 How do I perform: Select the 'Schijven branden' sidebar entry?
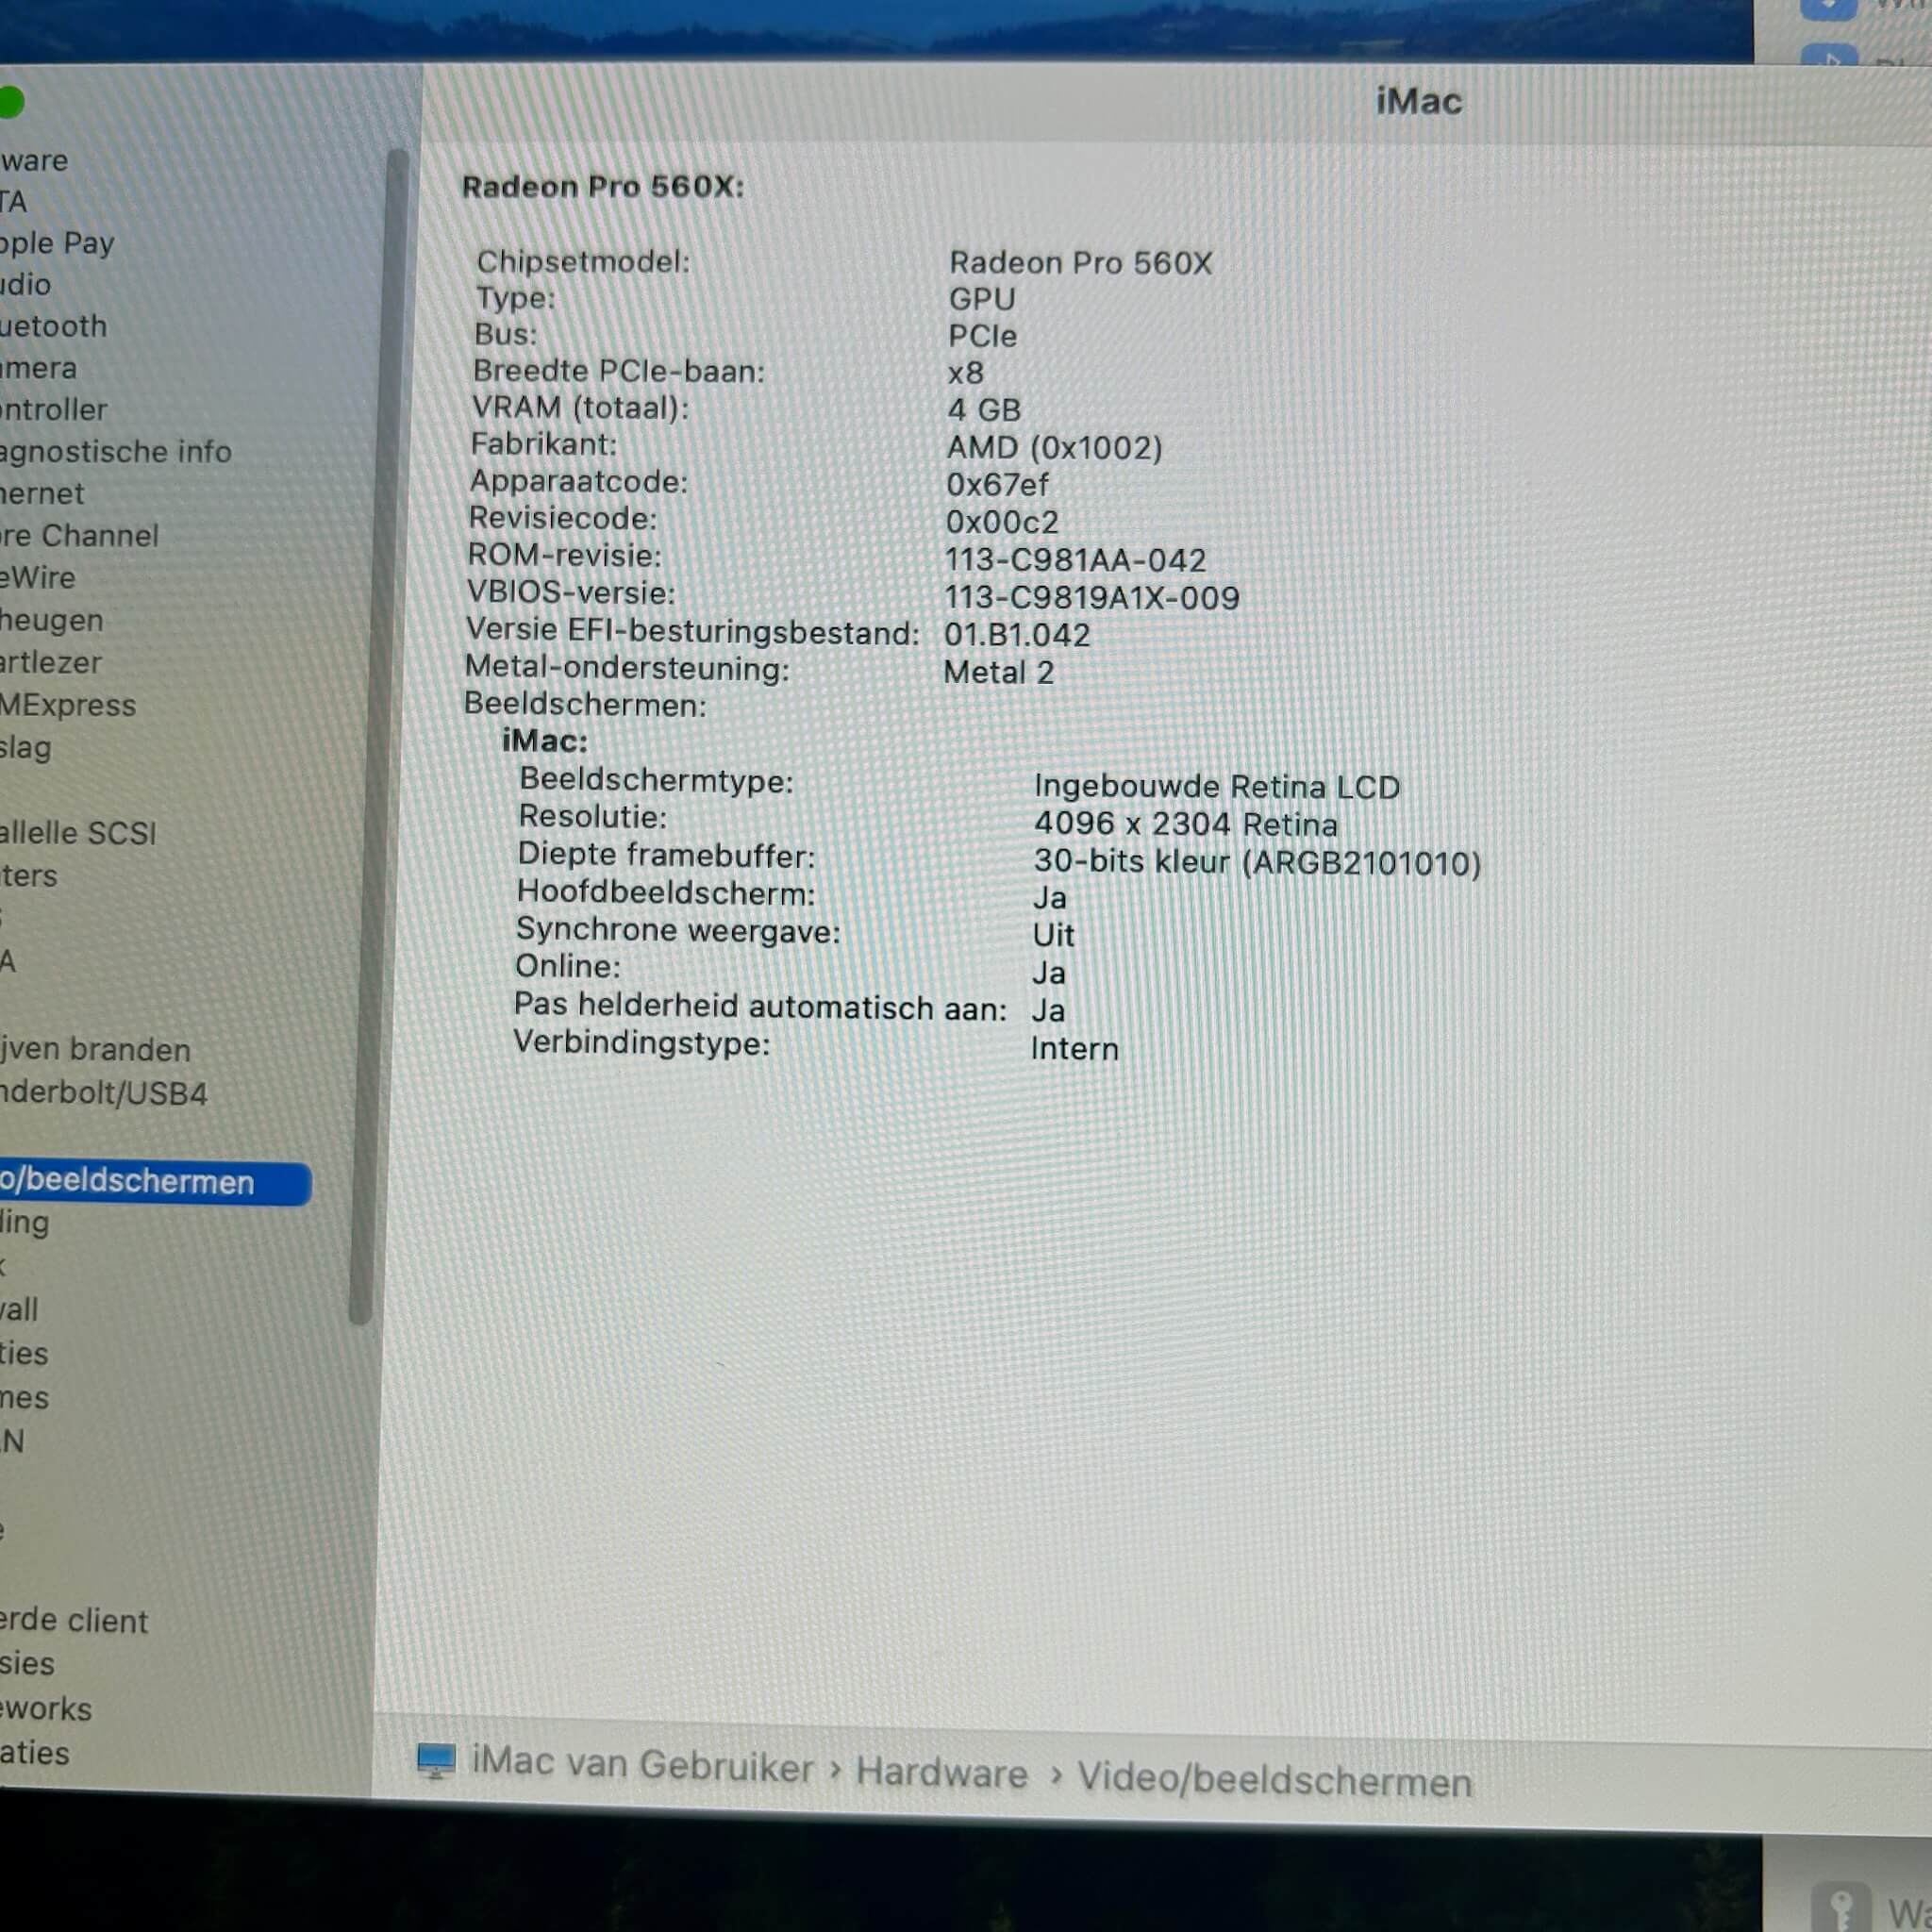pos(95,1050)
